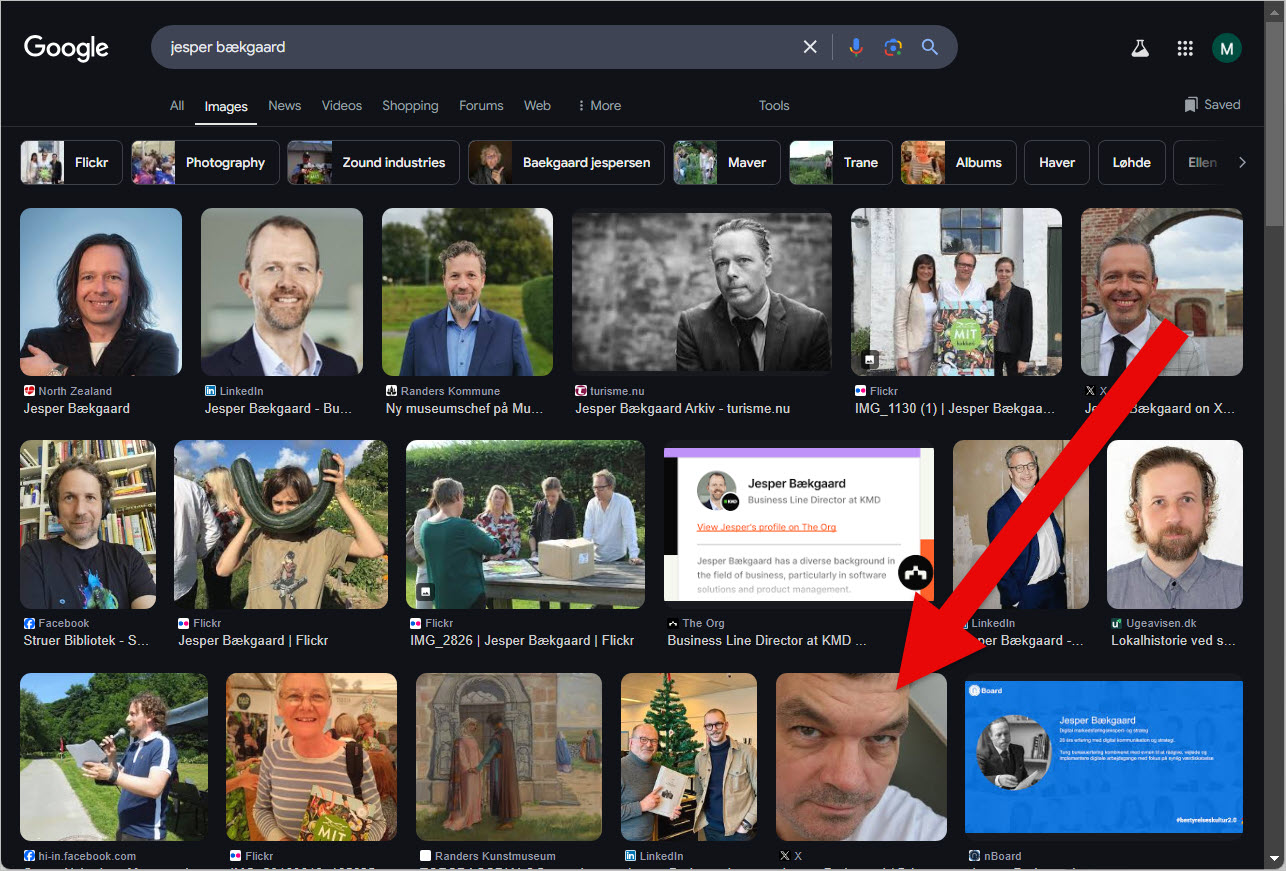Switch to Web results
Image resolution: width=1286 pixels, height=871 pixels.
(538, 105)
